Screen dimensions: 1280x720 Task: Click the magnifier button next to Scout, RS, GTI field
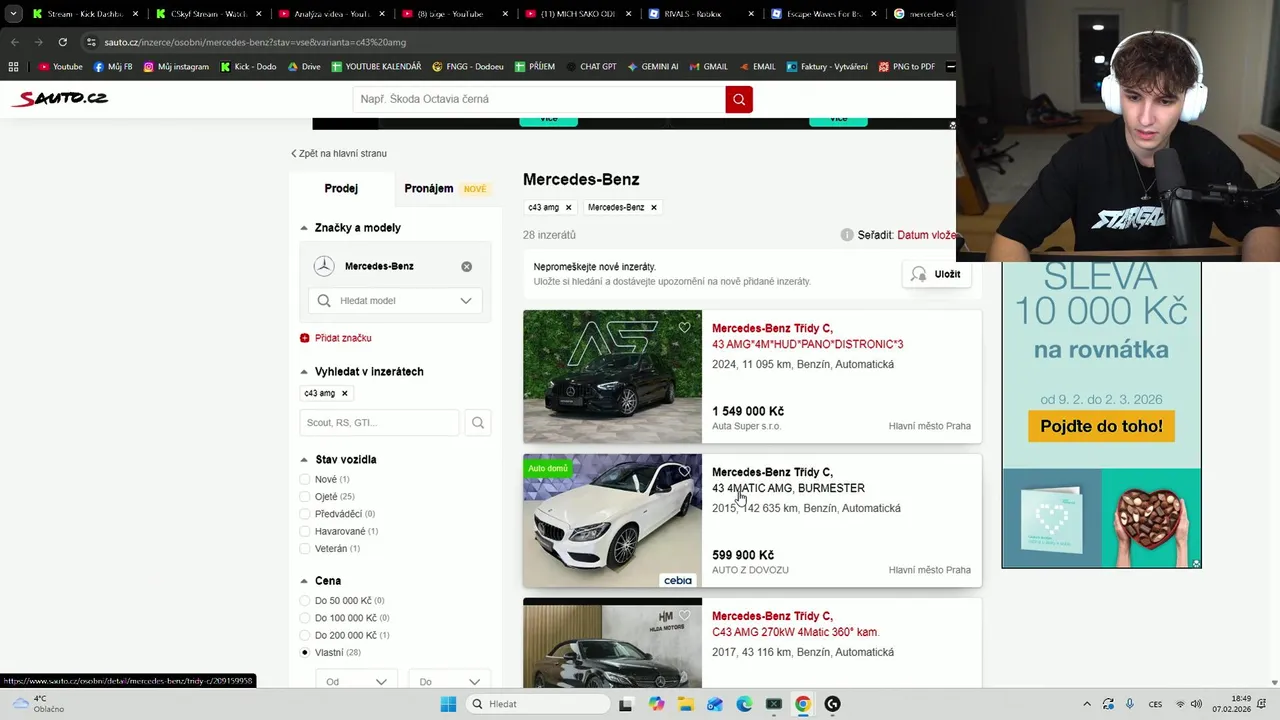click(x=478, y=423)
